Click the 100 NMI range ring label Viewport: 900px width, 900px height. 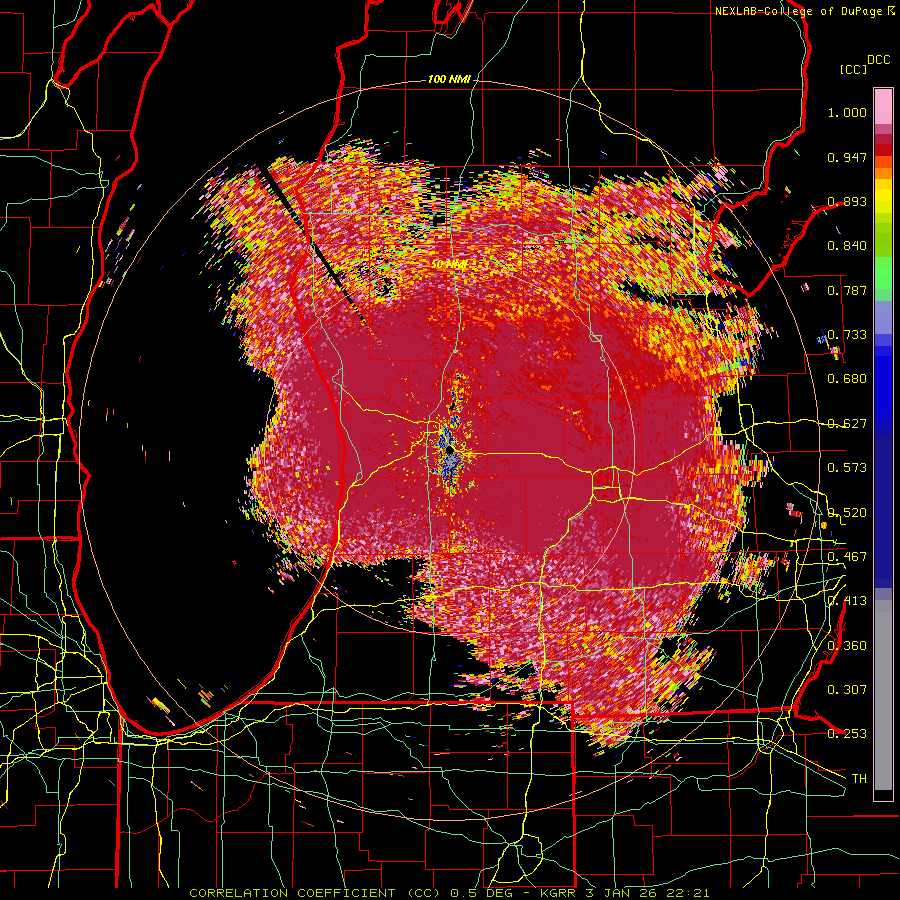(x=448, y=79)
